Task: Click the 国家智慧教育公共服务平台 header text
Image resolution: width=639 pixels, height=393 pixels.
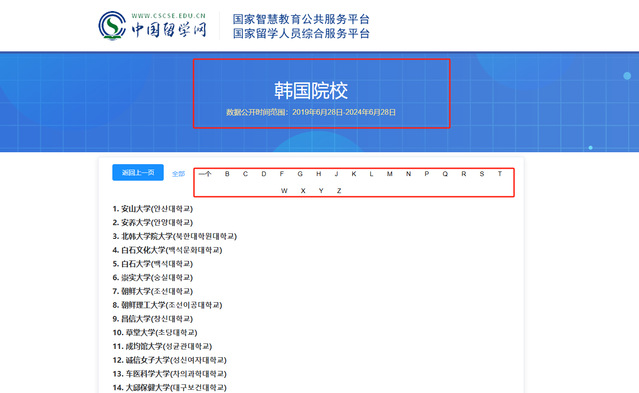Action: [301, 19]
